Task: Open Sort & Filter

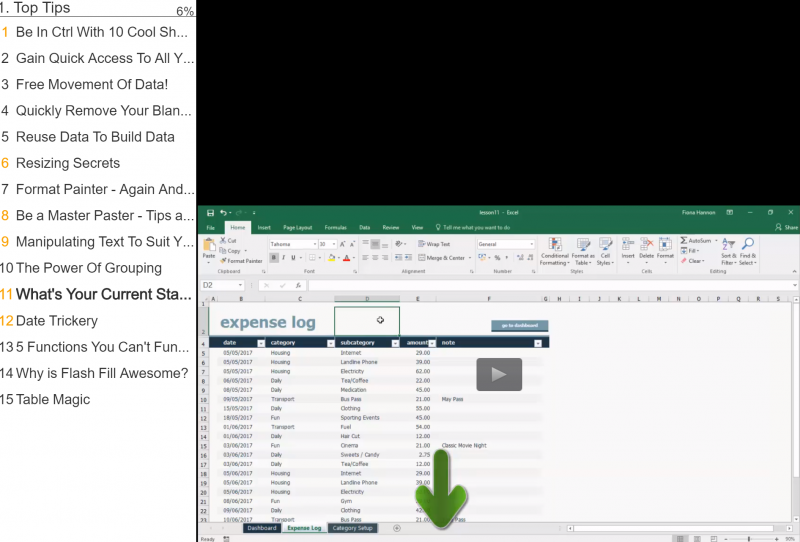Action: 728,251
